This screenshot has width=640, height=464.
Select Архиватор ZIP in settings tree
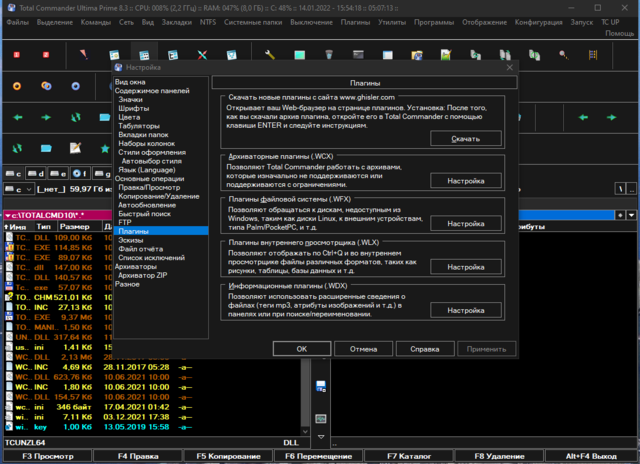(143, 275)
